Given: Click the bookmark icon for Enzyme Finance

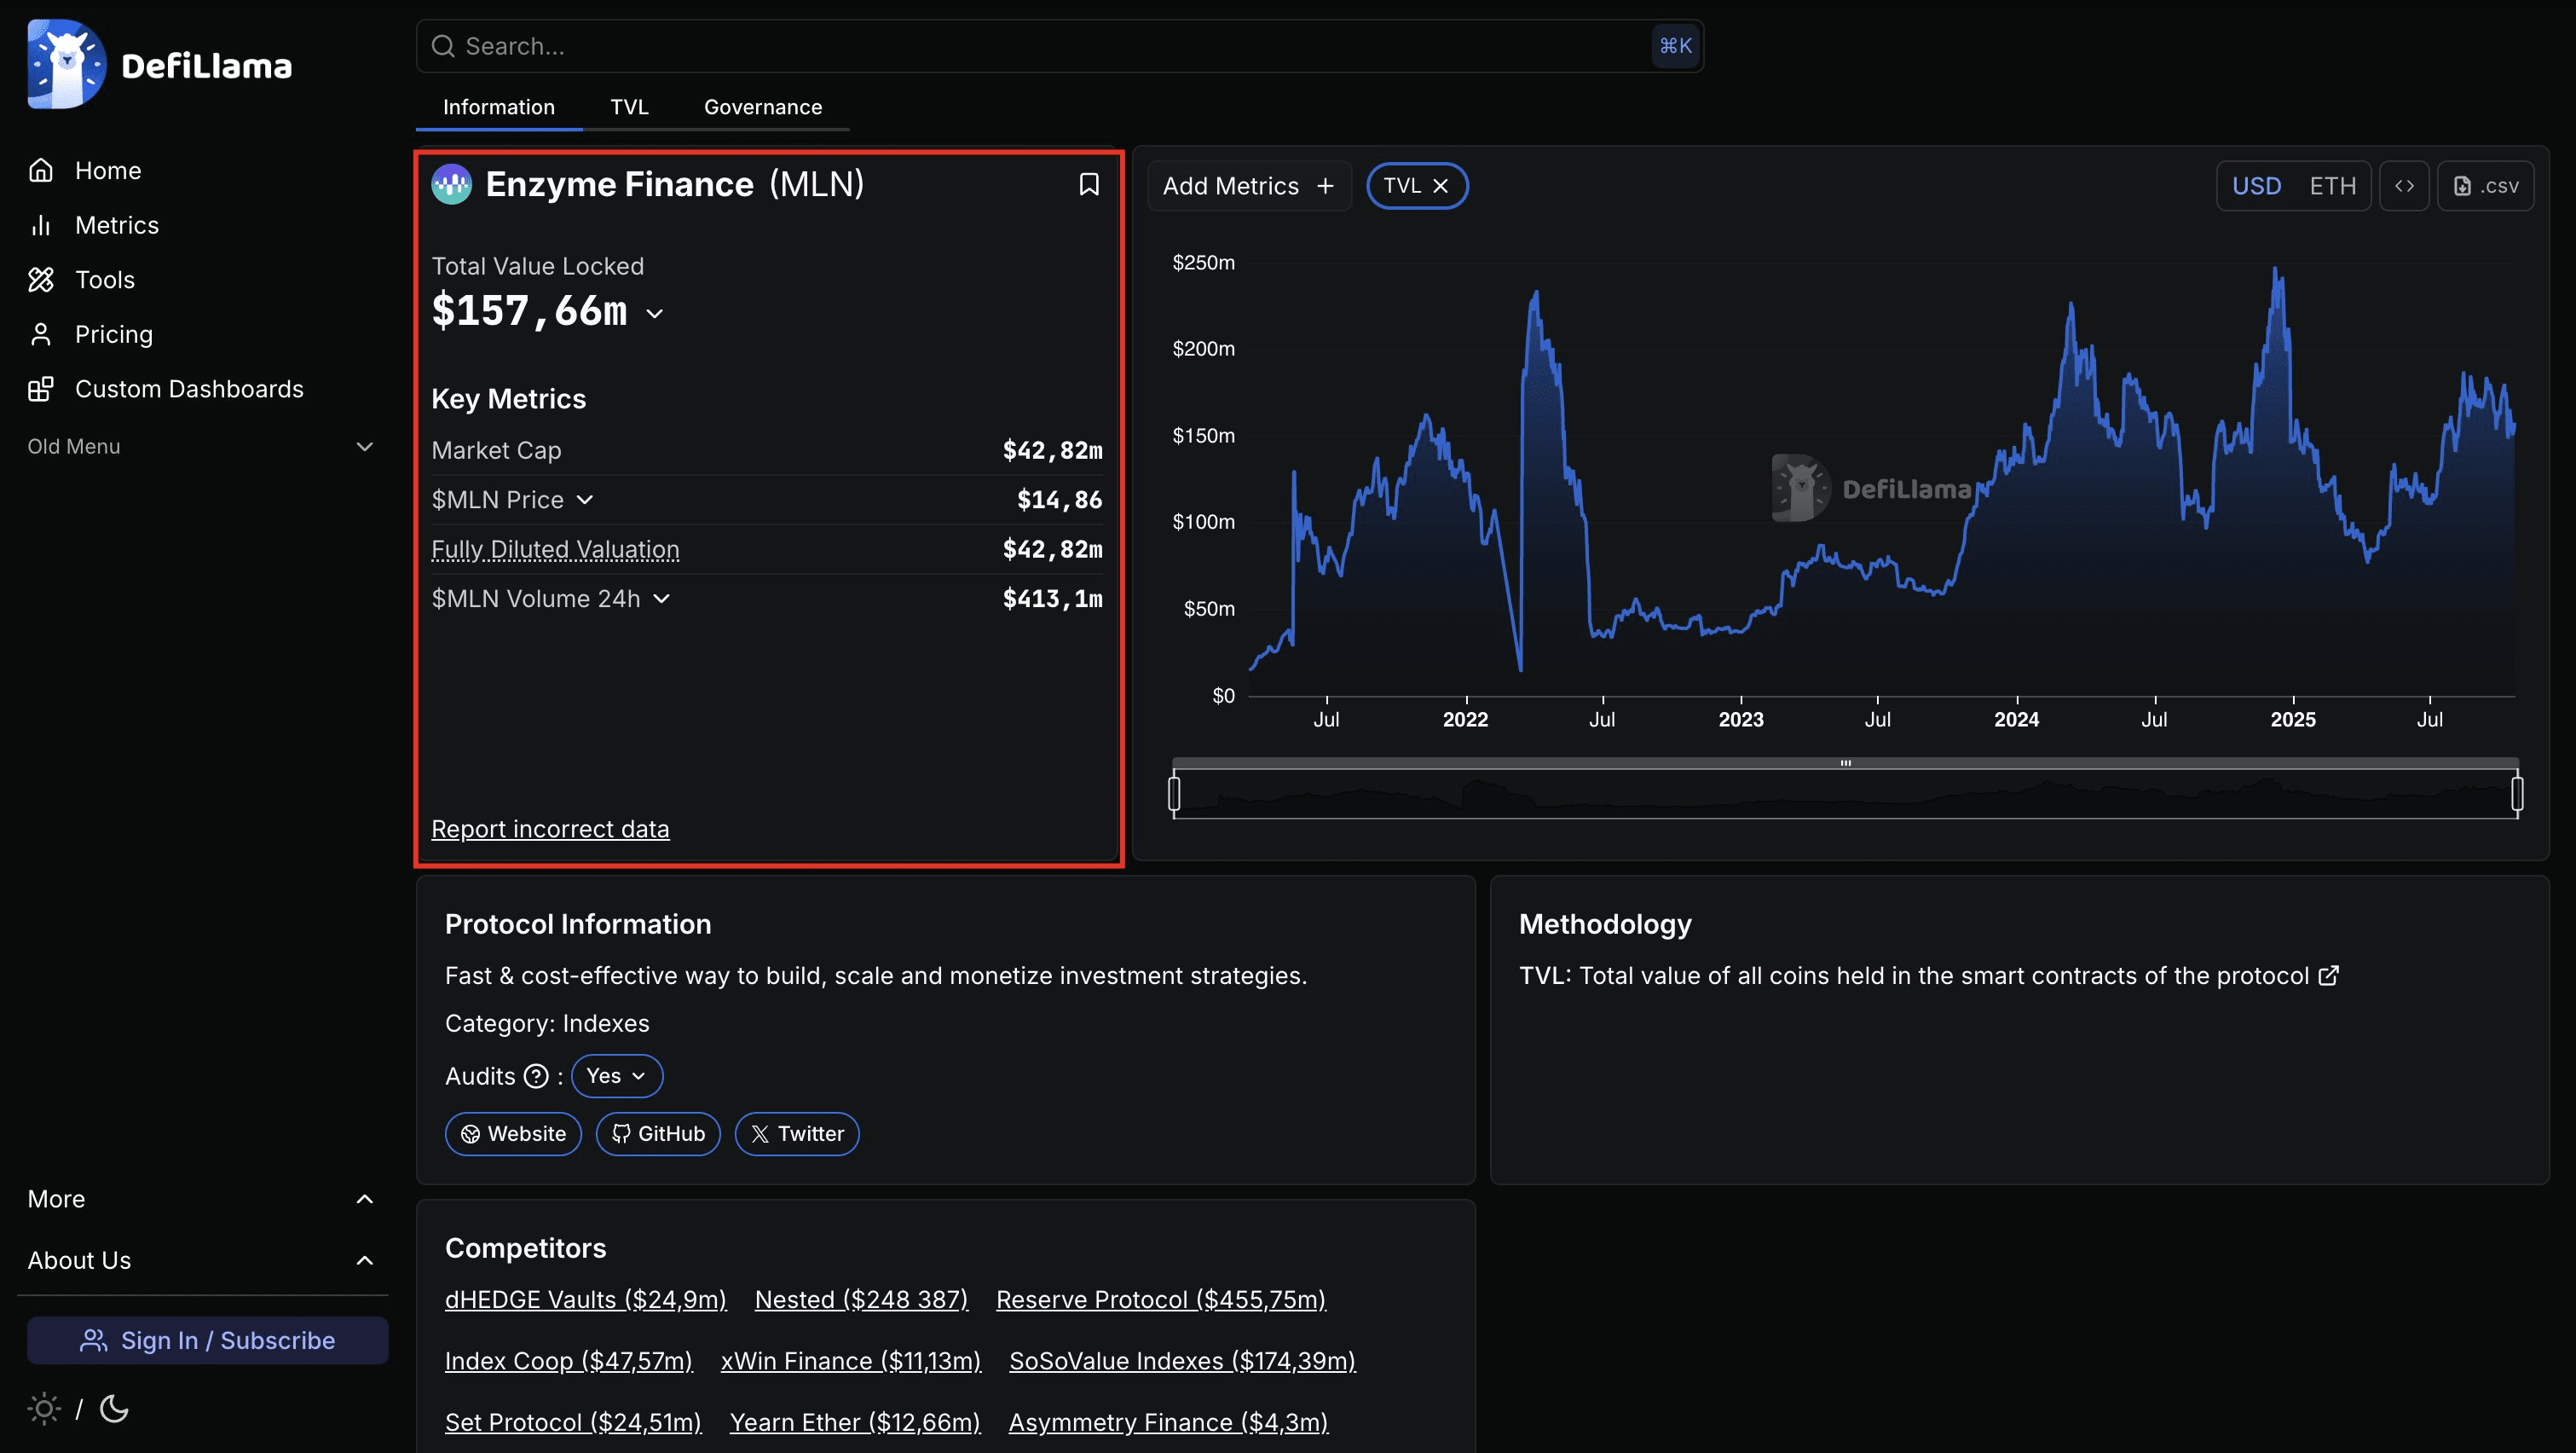Looking at the screenshot, I should [x=1089, y=184].
